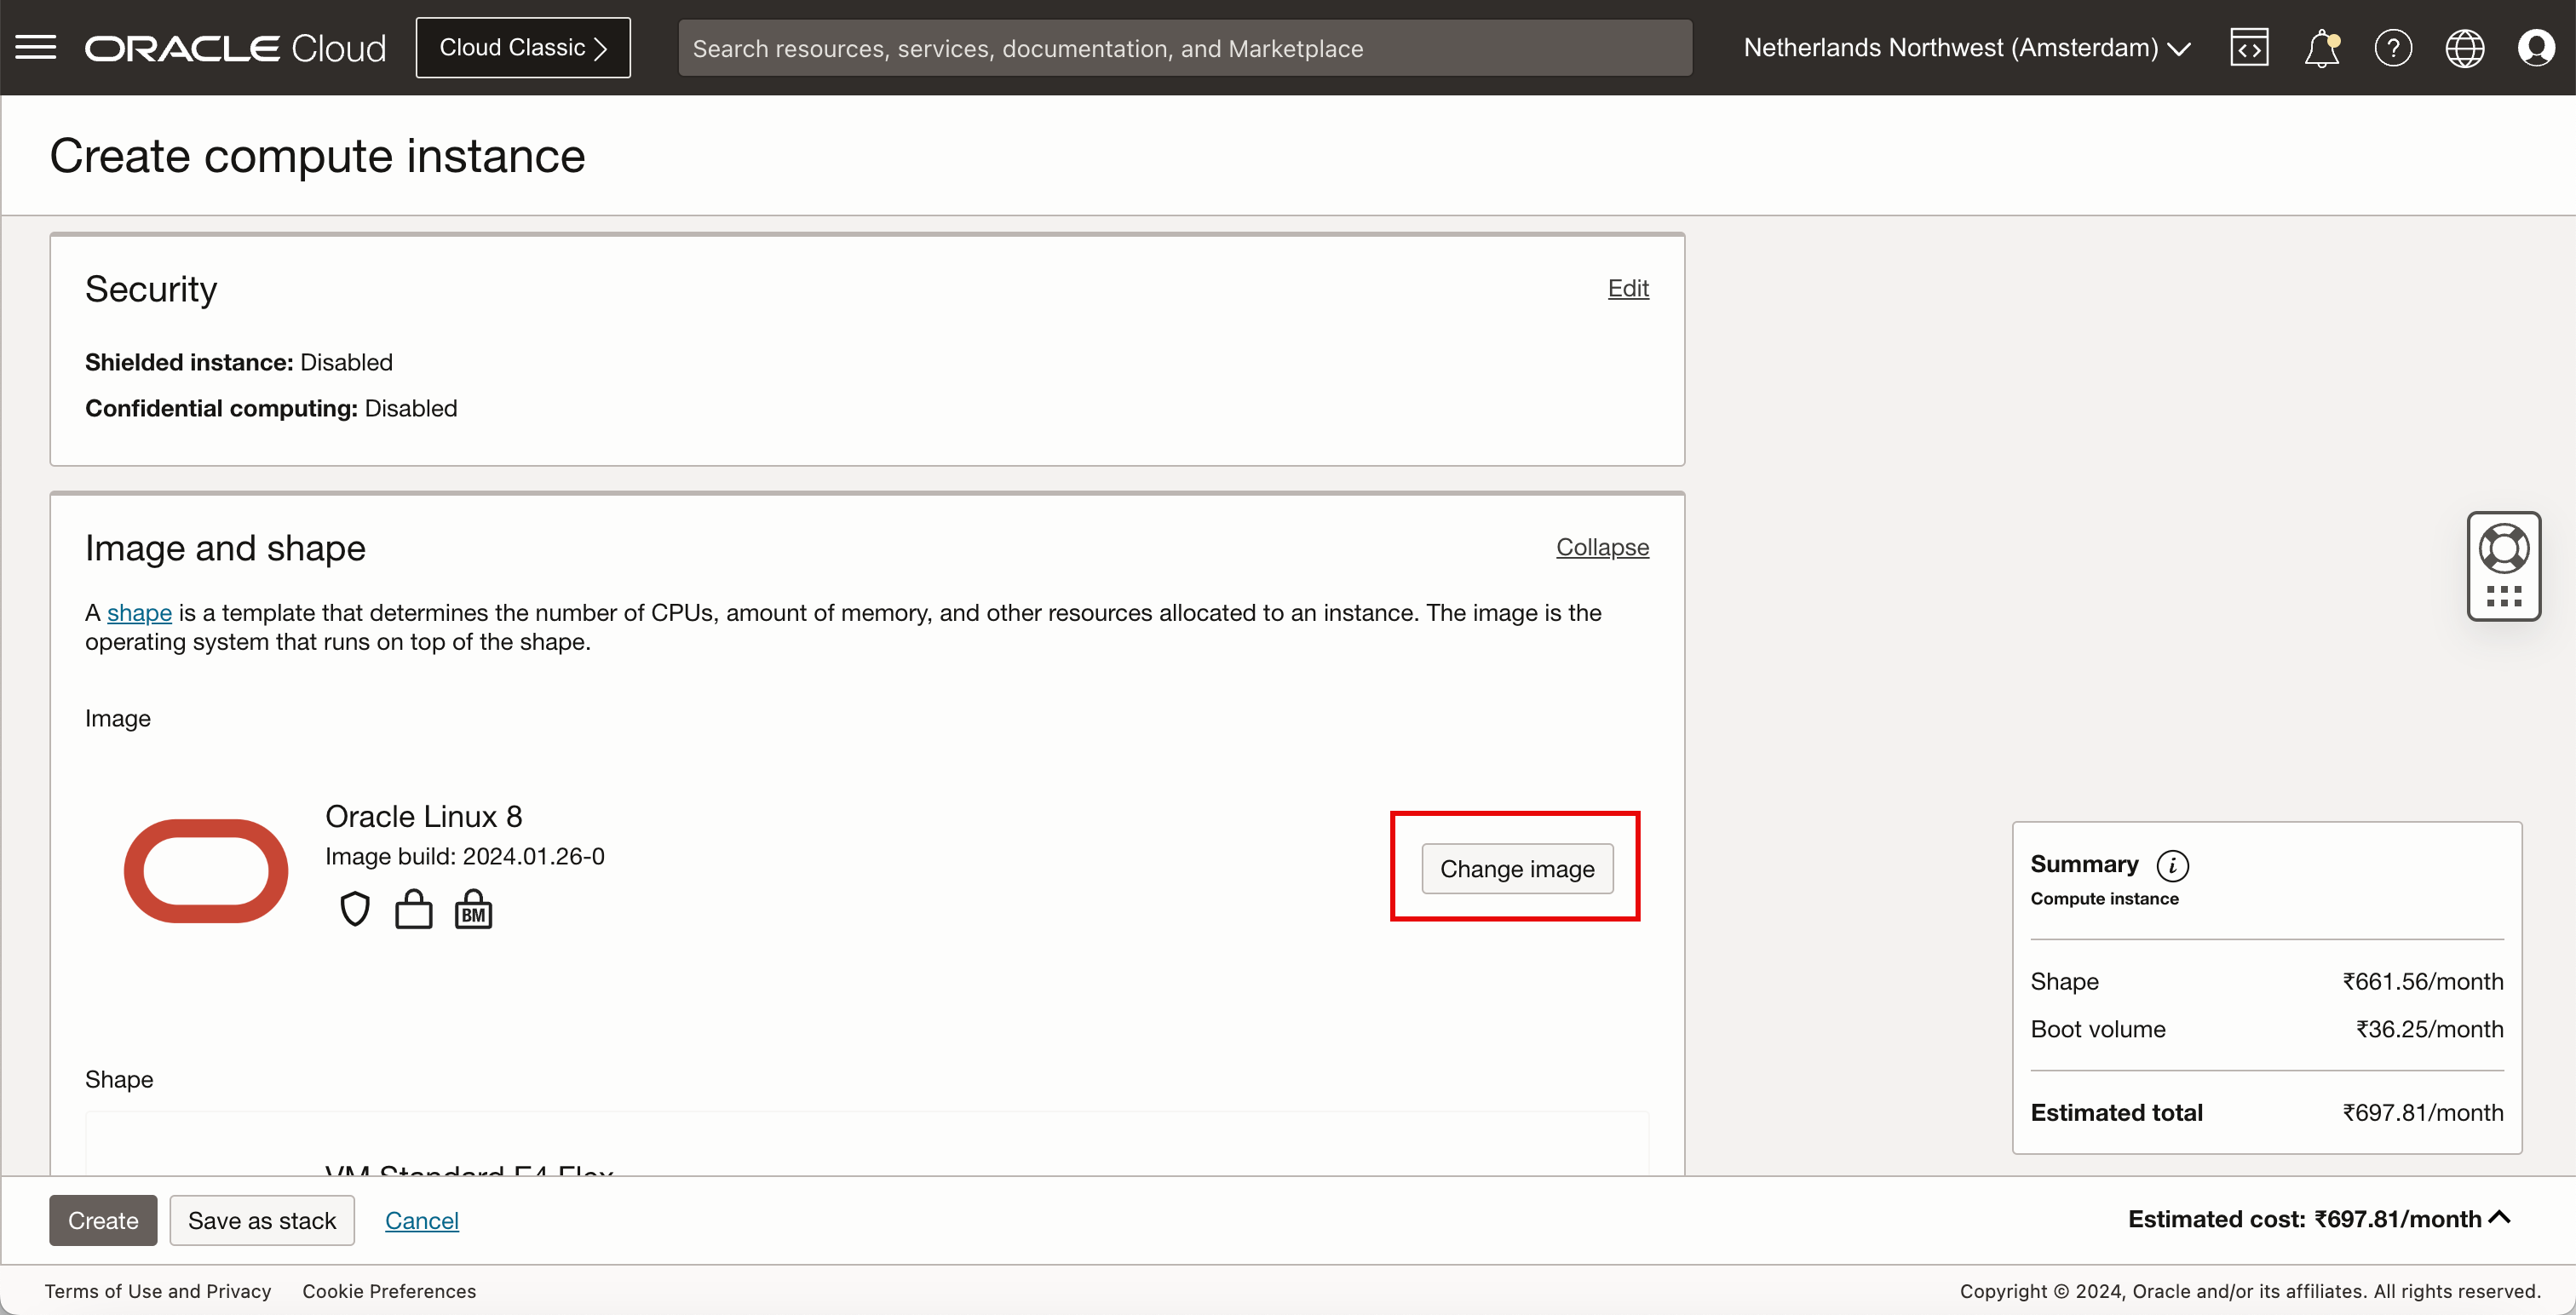Open the hamburger navigation menu
Viewport: 2576px width, 1315px height.
point(36,47)
